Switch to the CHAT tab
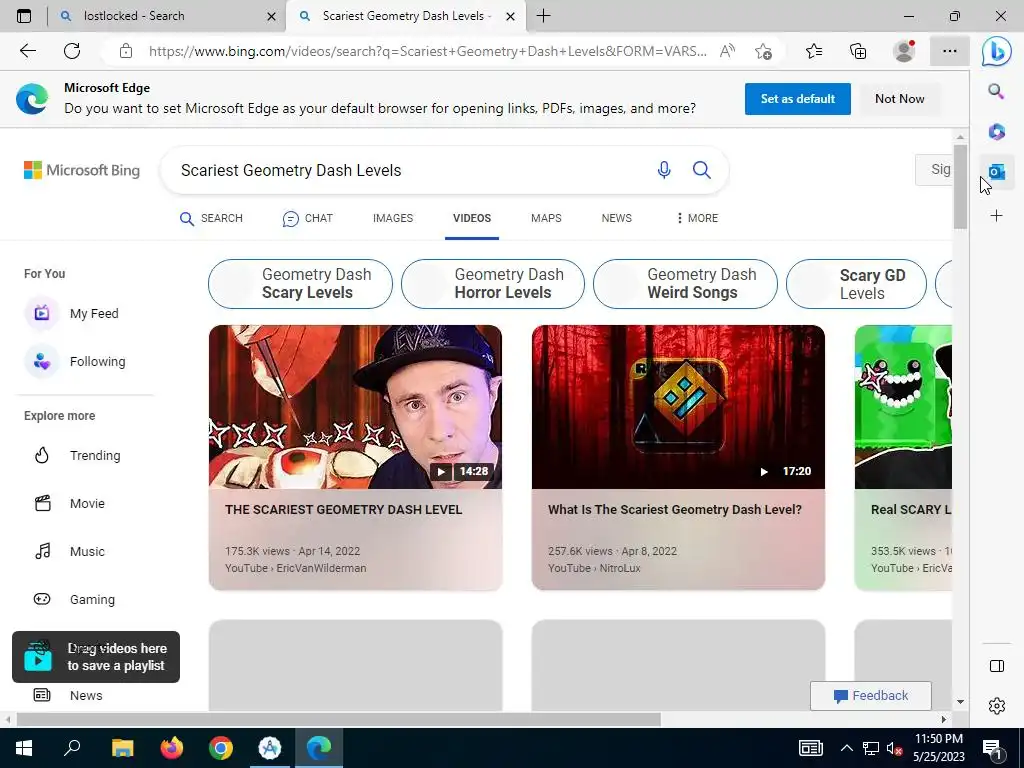Image resolution: width=1024 pixels, height=768 pixels. 308,218
